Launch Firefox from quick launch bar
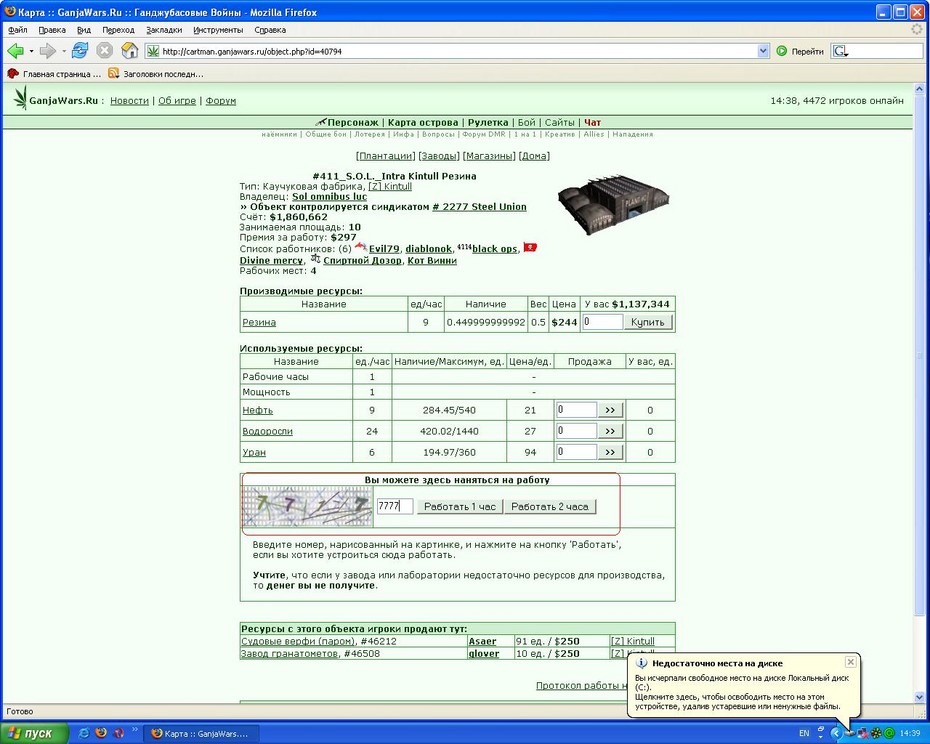Screen dimensions: 930x744 (x=101, y=733)
